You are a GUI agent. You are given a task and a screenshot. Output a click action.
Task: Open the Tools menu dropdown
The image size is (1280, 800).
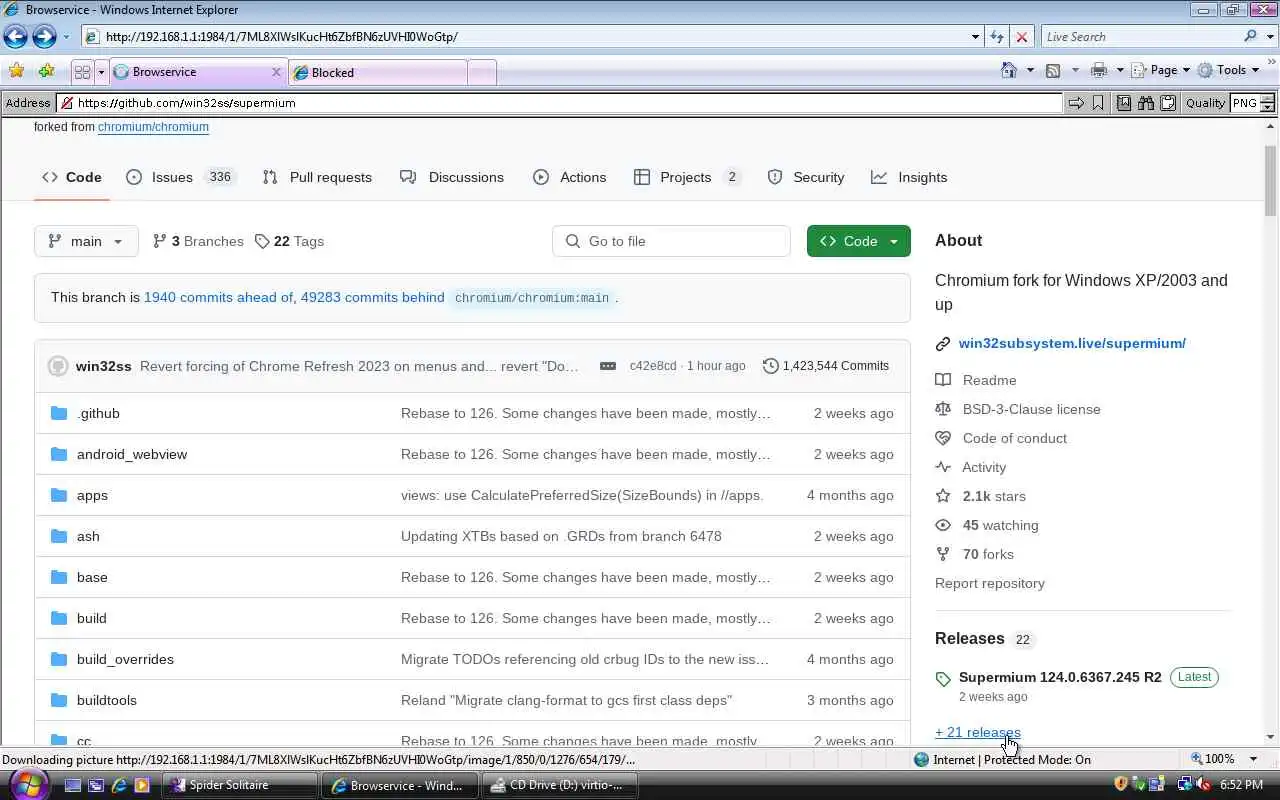click(x=1228, y=70)
